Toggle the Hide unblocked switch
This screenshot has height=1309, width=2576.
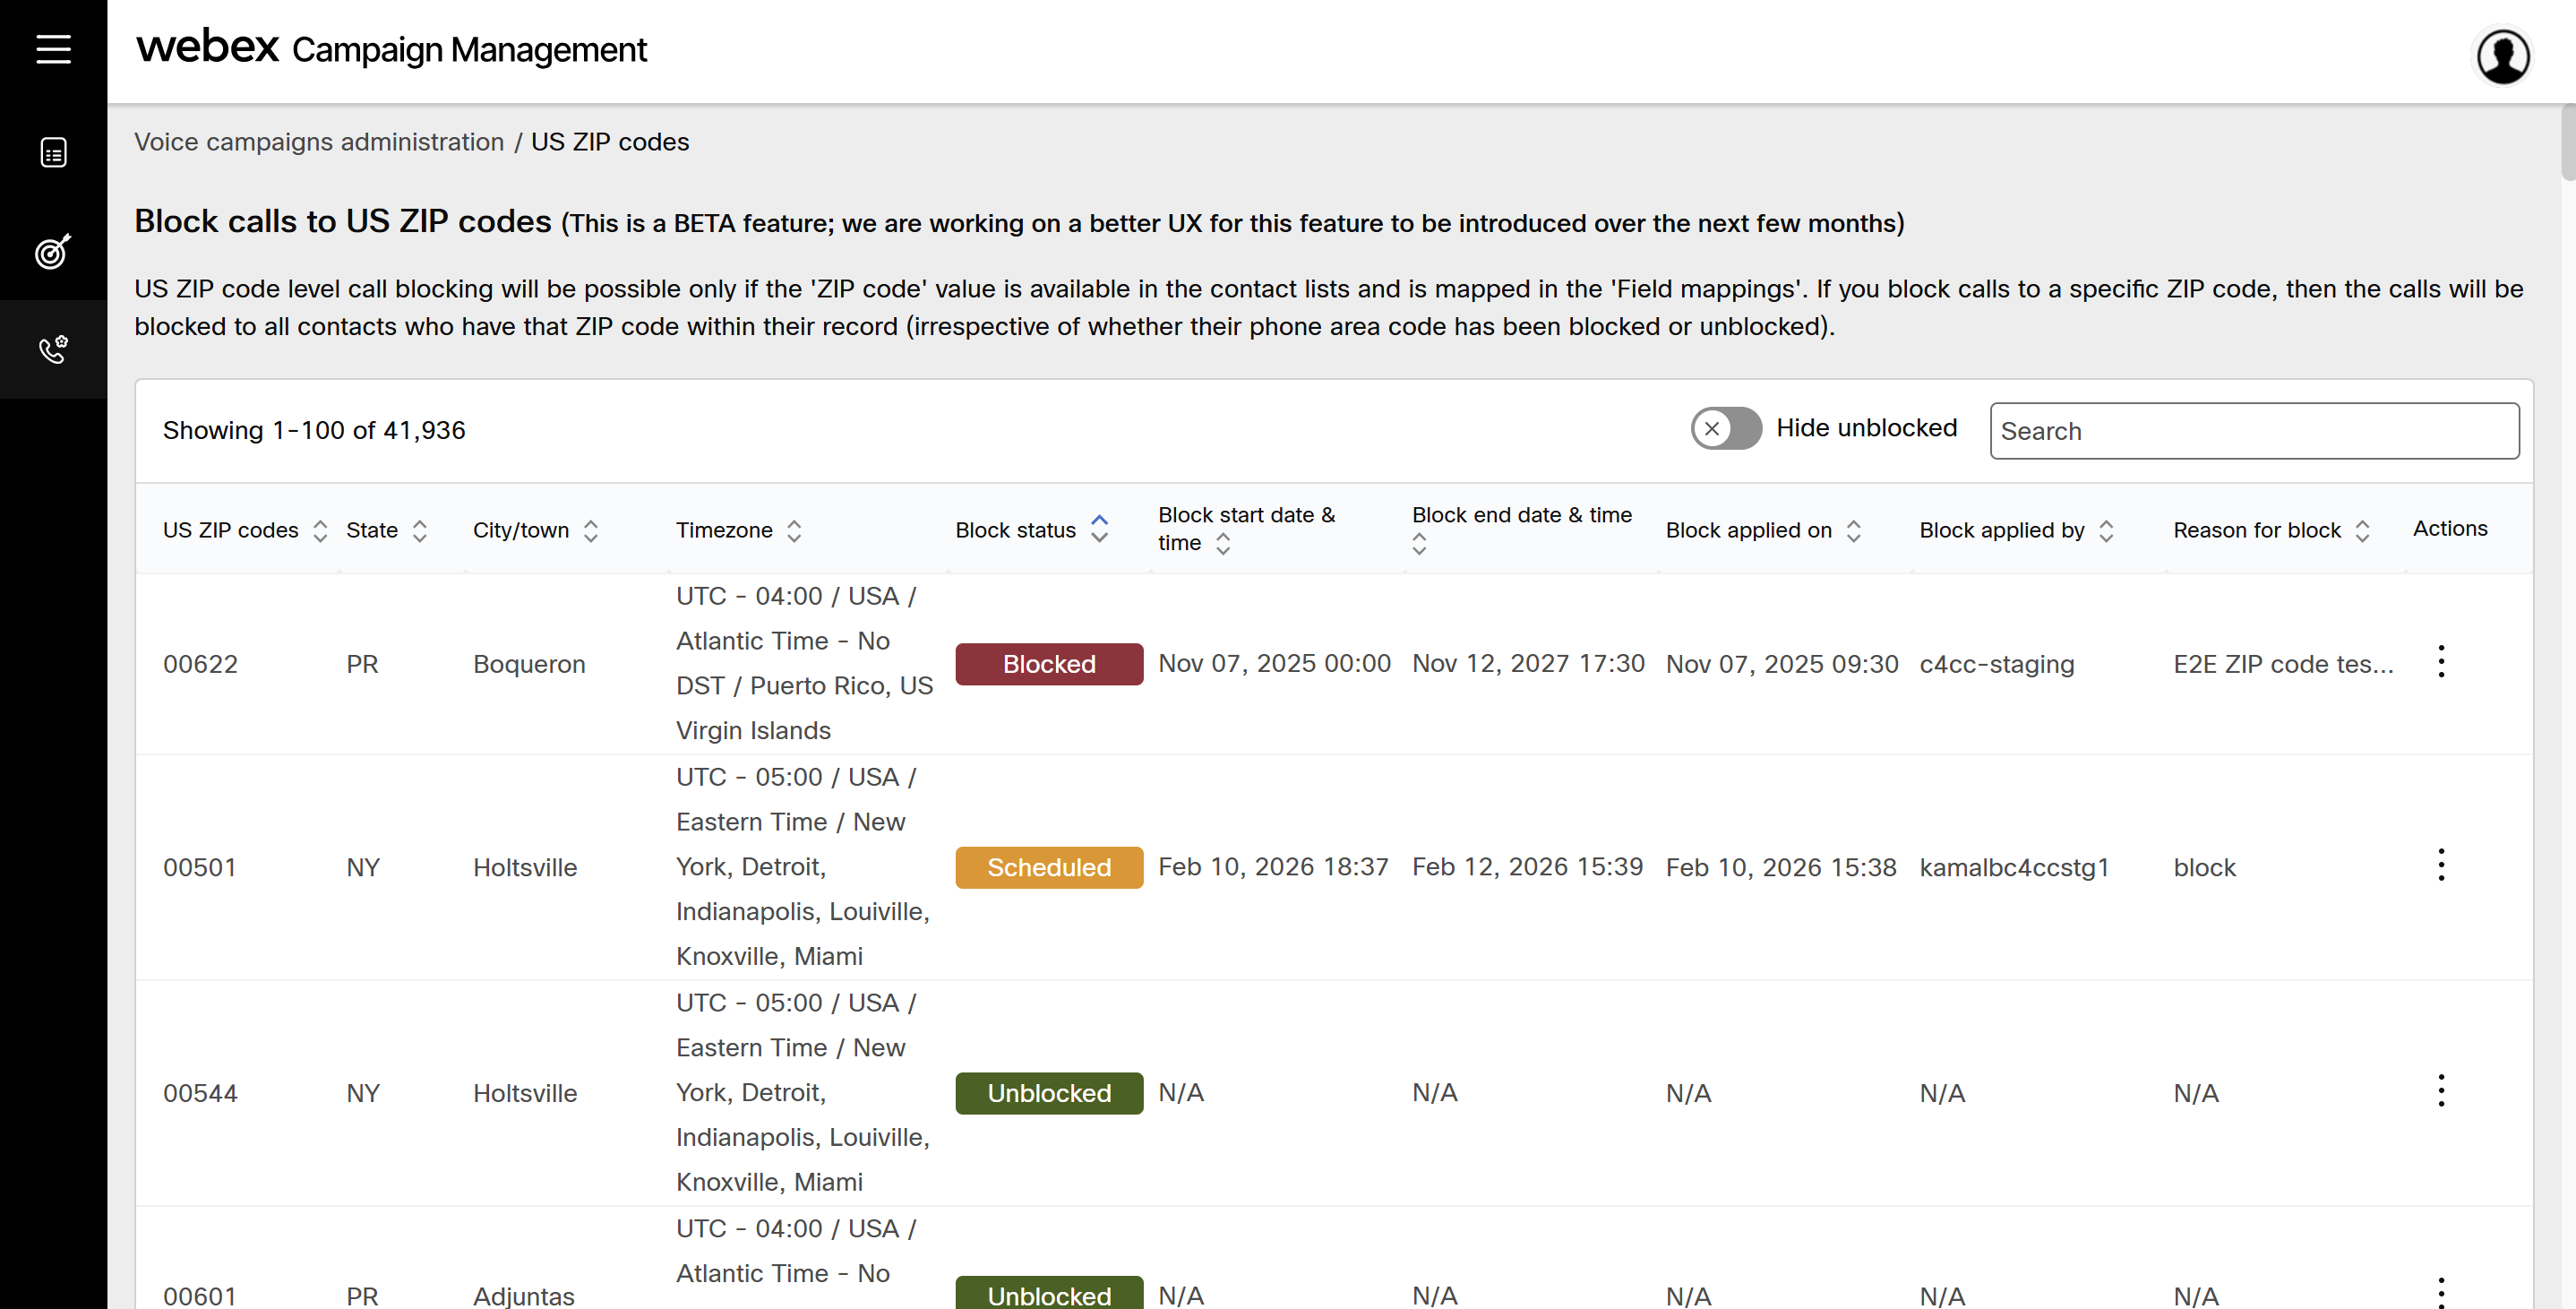[x=1725, y=429]
